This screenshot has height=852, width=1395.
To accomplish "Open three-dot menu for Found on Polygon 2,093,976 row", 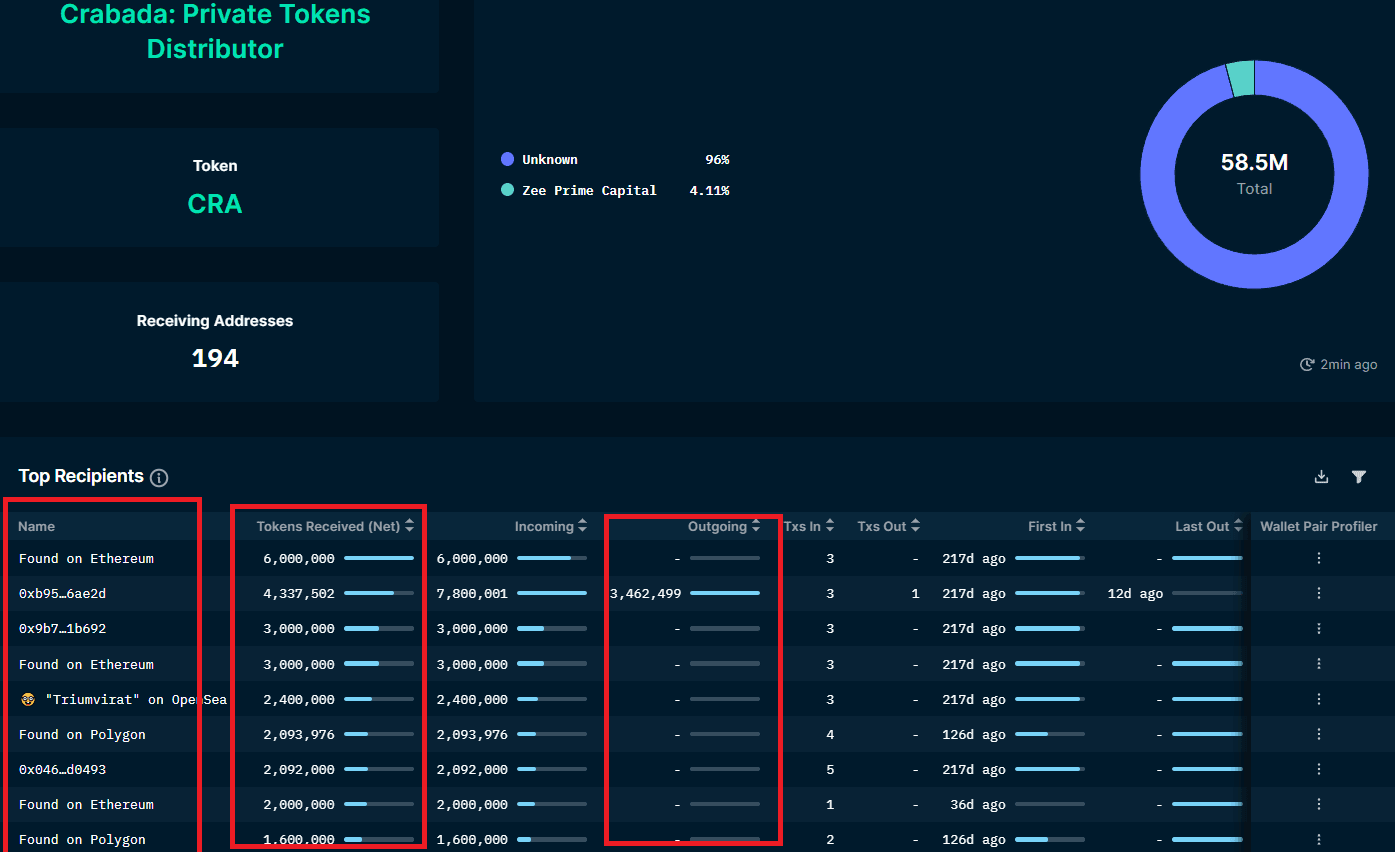I will 1319,734.
